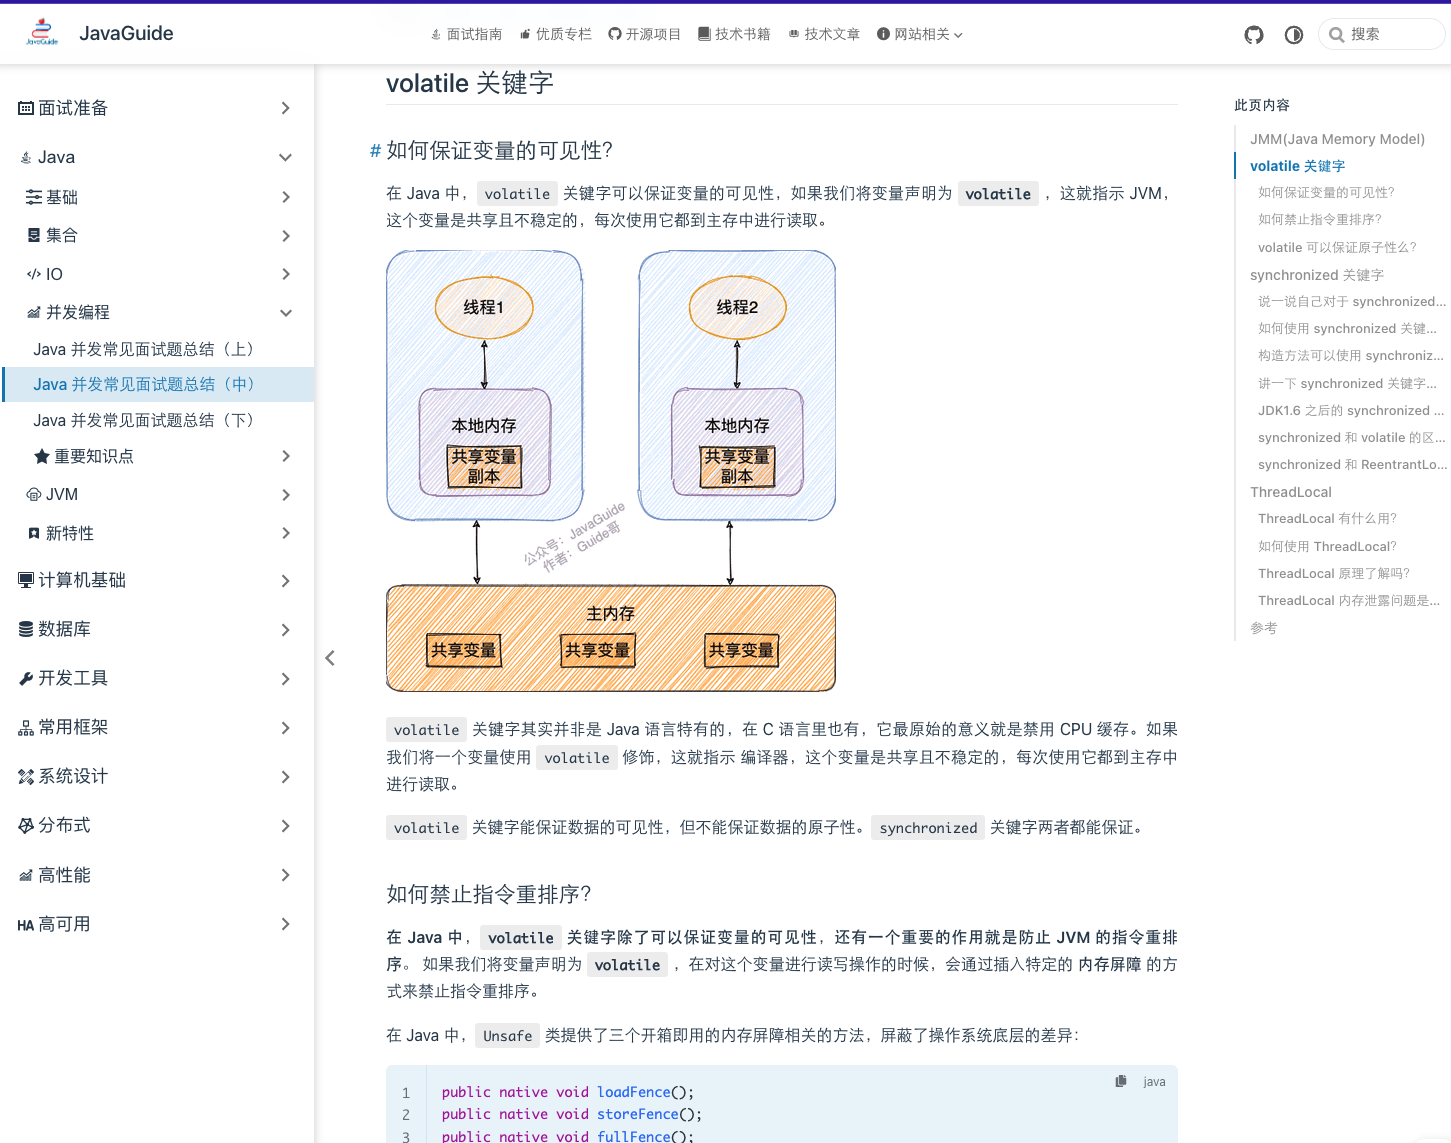Jump to ThreadLocal 内存泄露问题 in contents
The height and width of the screenshot is (1143, 1451).
[x=1349, y=600]
